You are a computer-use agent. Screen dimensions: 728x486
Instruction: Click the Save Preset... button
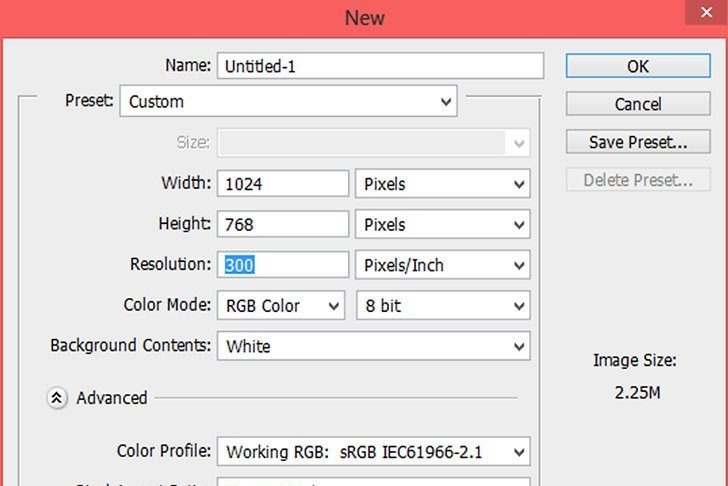pyautogui.click(x=638, y=142)
